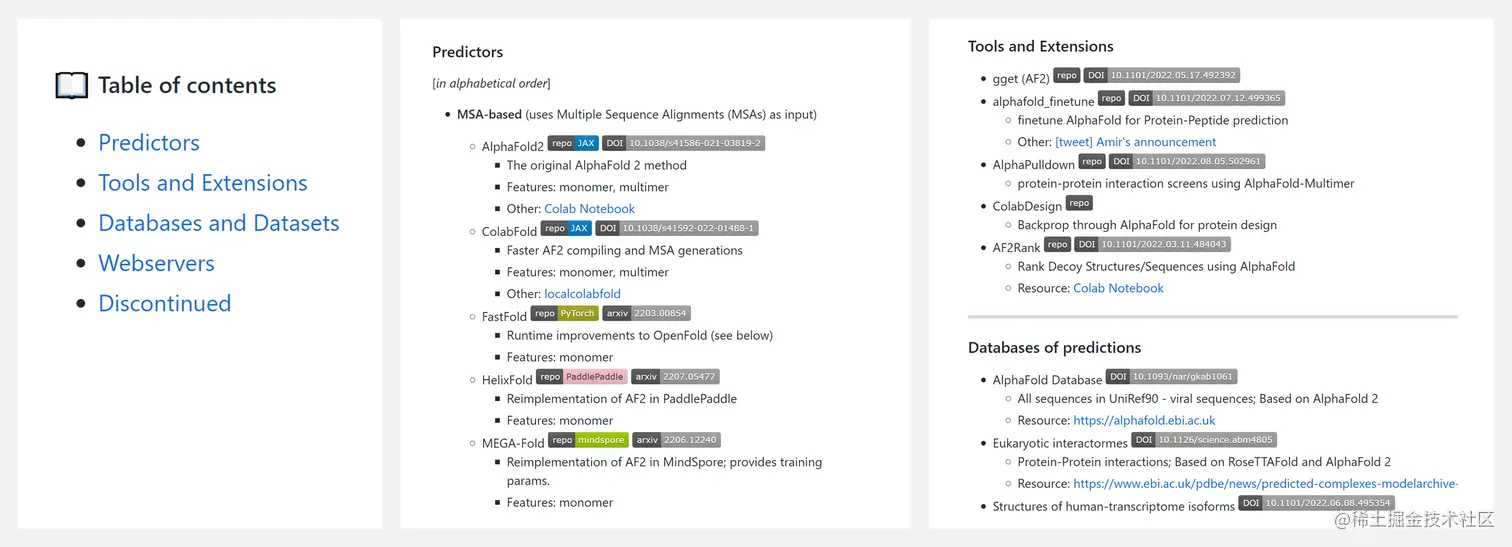Click HelixFold PaddlePaddle repo badge

(582, 377)
